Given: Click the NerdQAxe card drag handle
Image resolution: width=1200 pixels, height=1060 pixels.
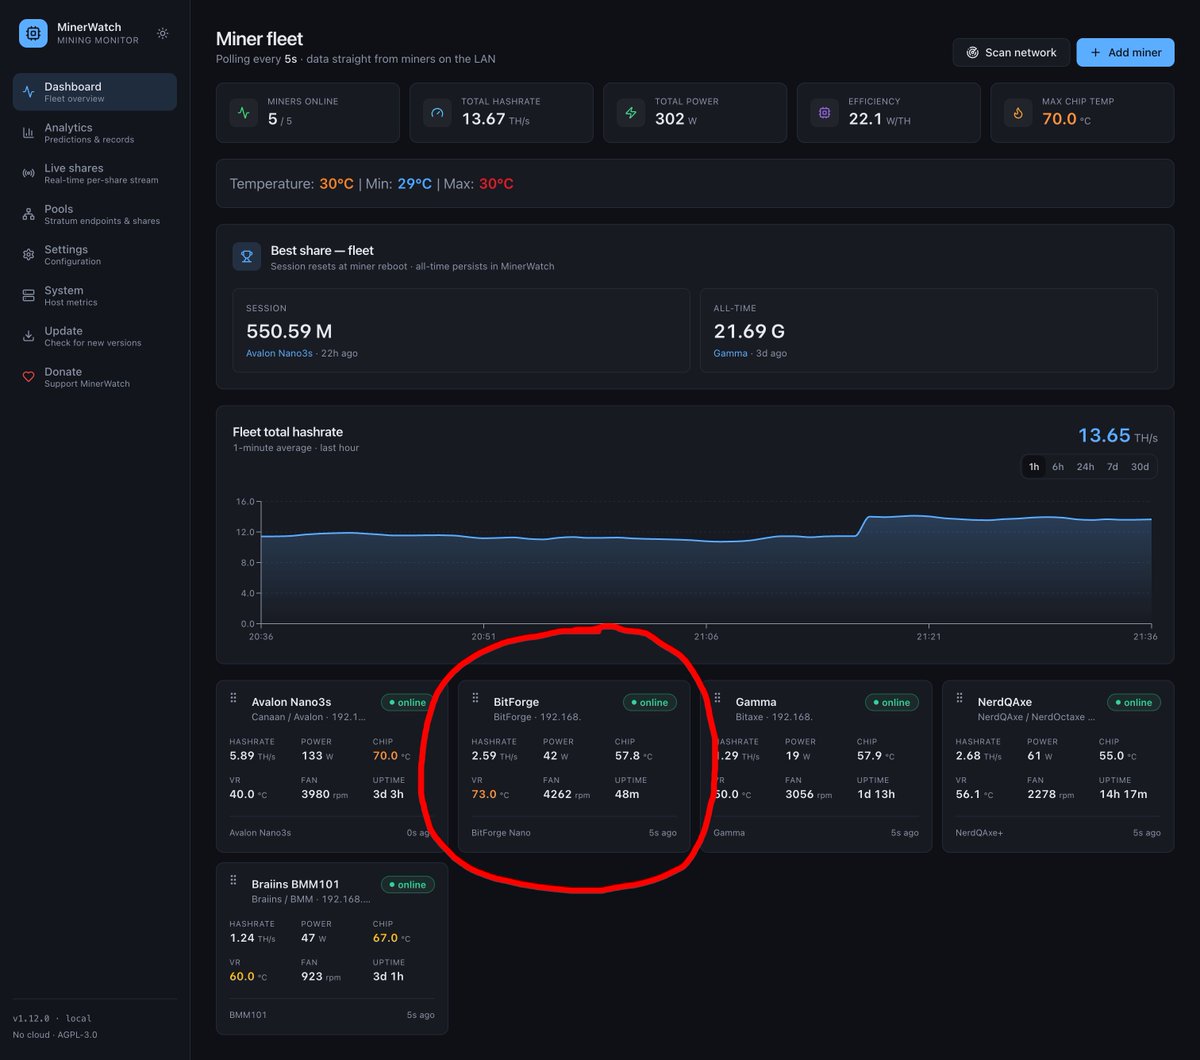Looking at the screenshot, I should coord(959,698).
